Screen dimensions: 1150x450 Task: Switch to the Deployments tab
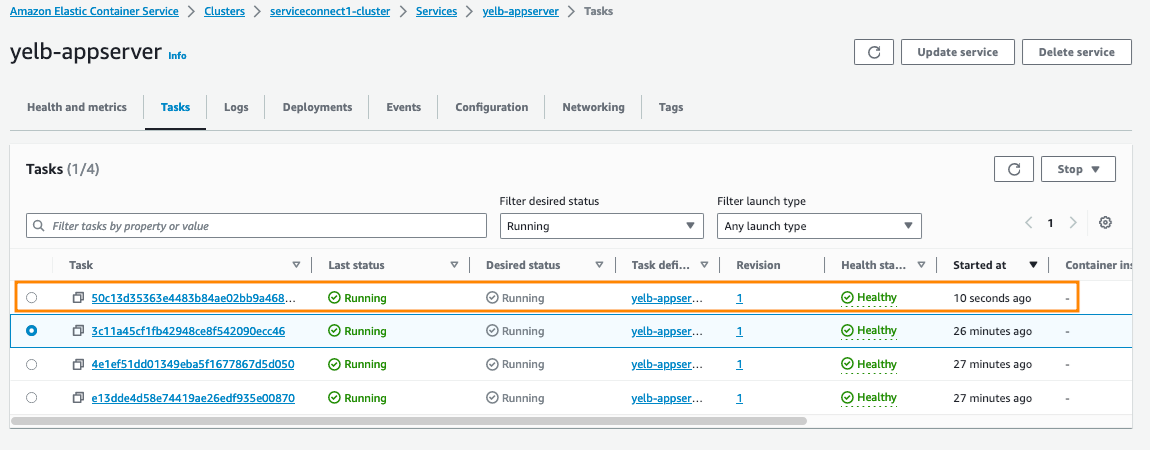[x=318, y=107]
